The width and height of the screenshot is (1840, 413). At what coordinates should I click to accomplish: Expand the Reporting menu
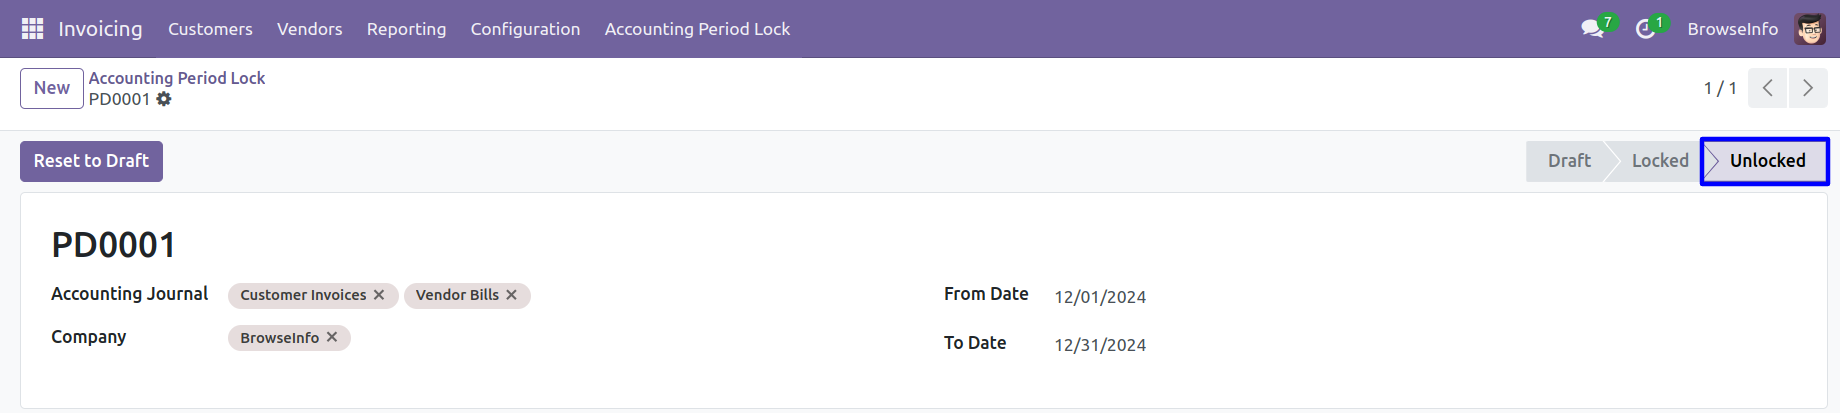(x=406, y=29)
